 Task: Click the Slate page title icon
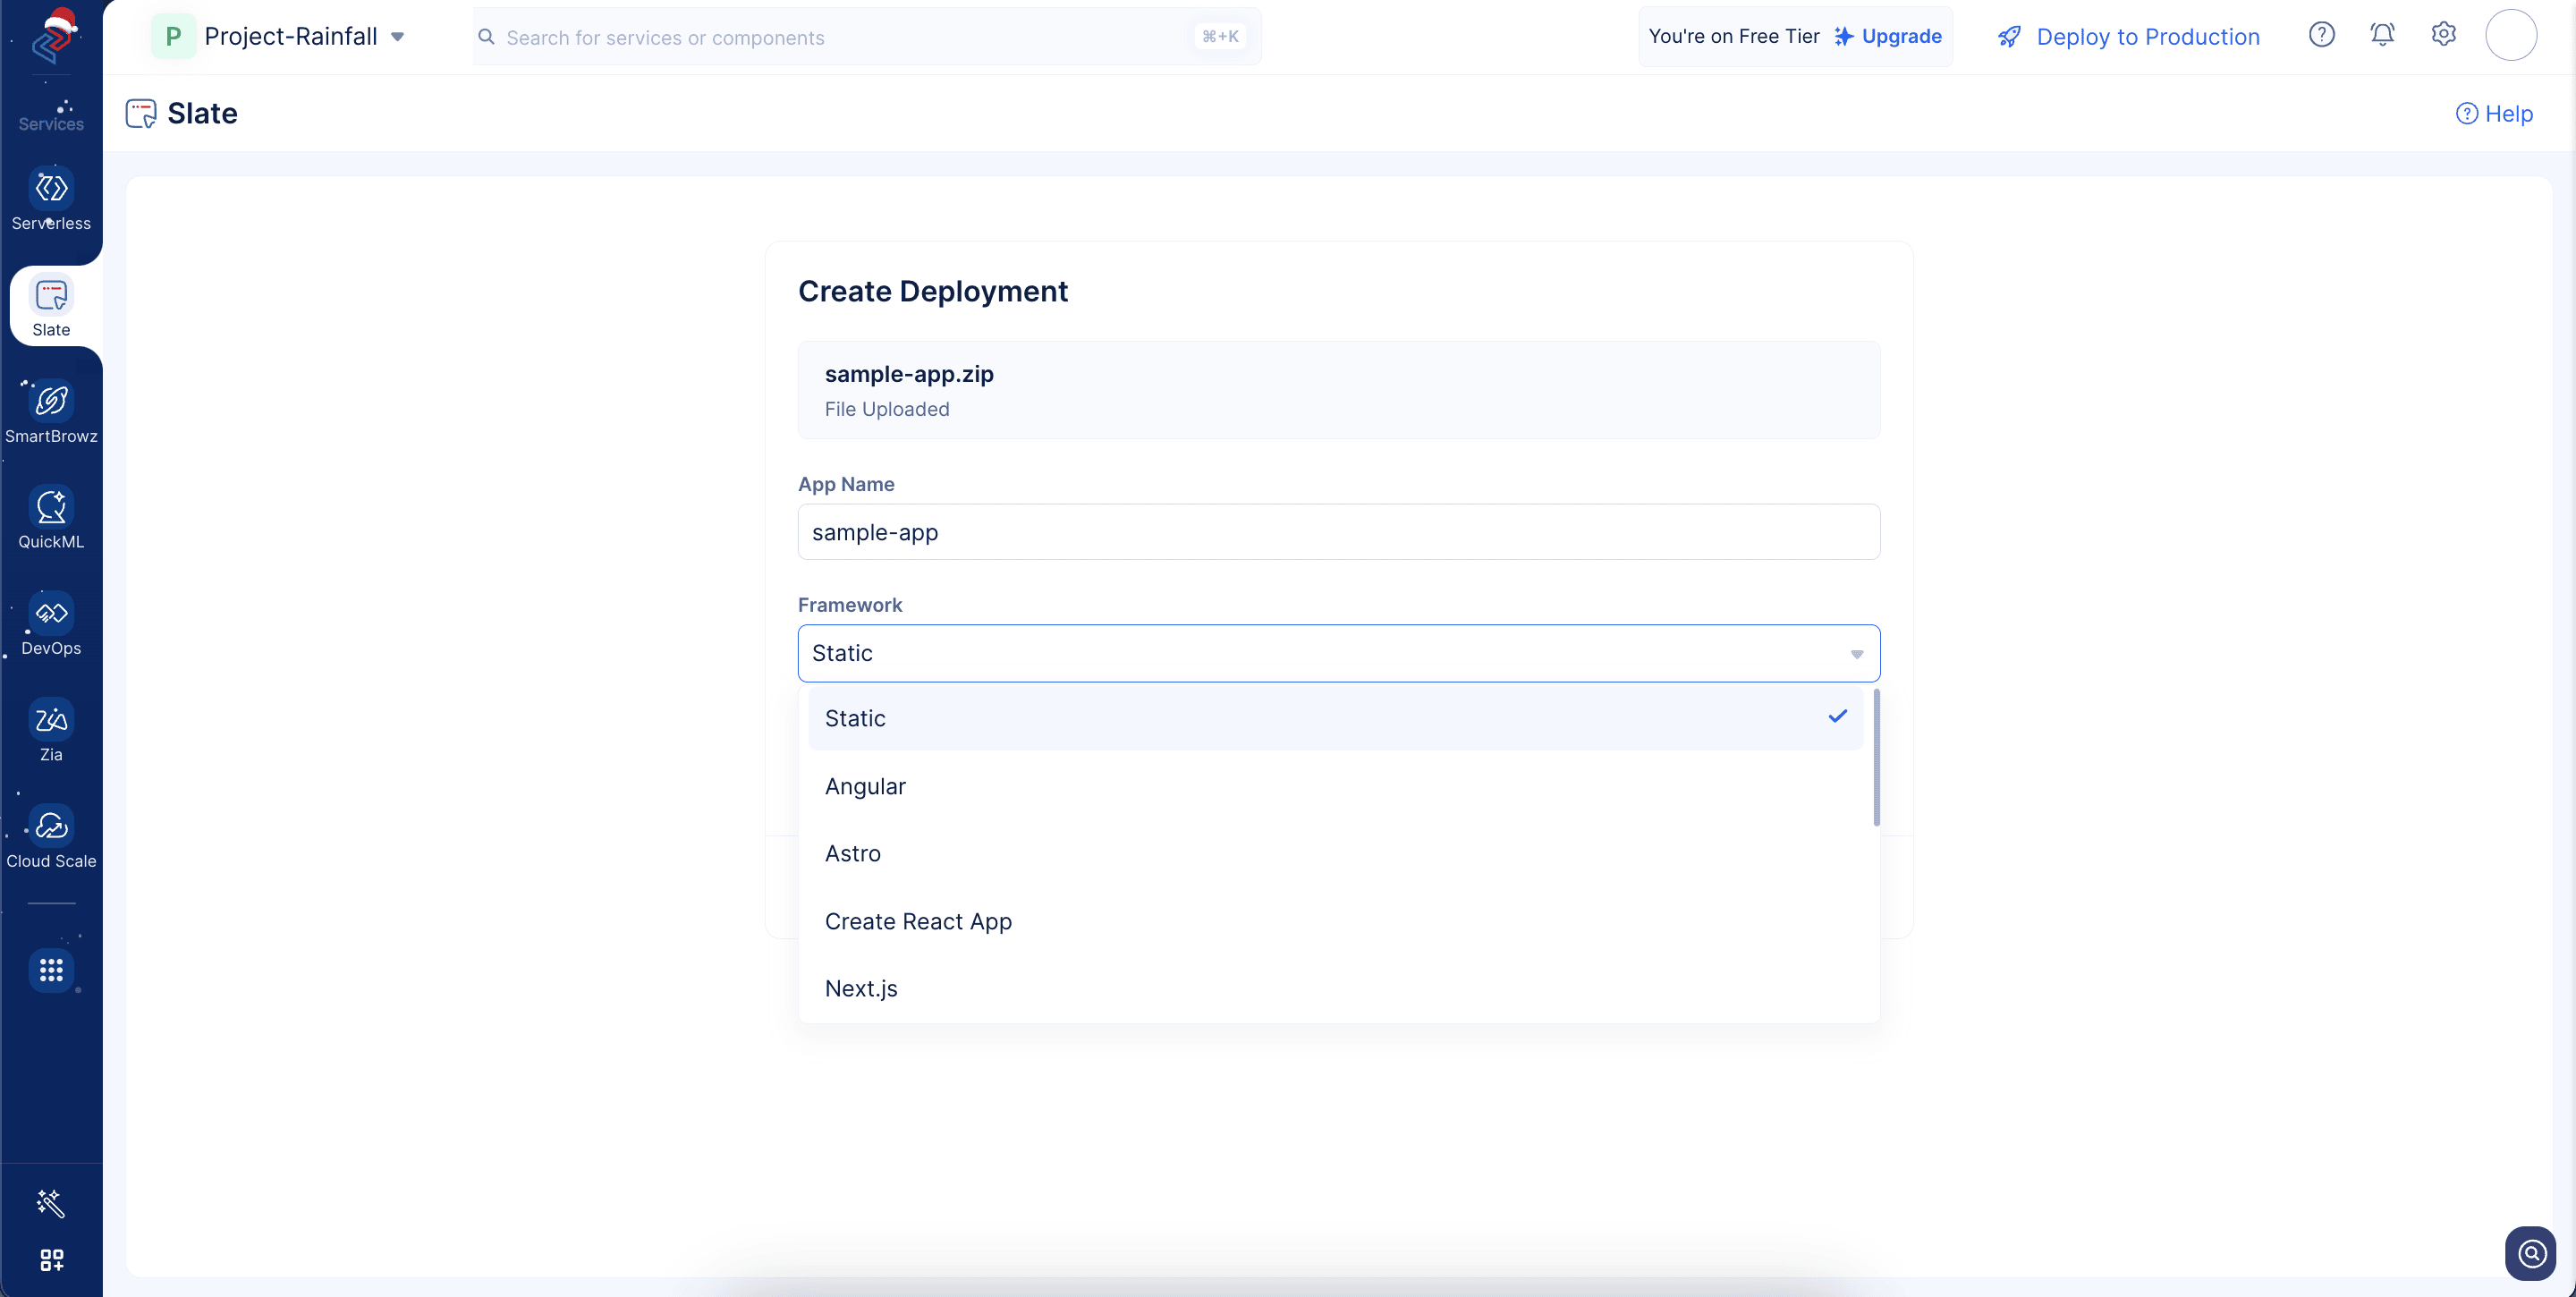(x=141, y=113)
